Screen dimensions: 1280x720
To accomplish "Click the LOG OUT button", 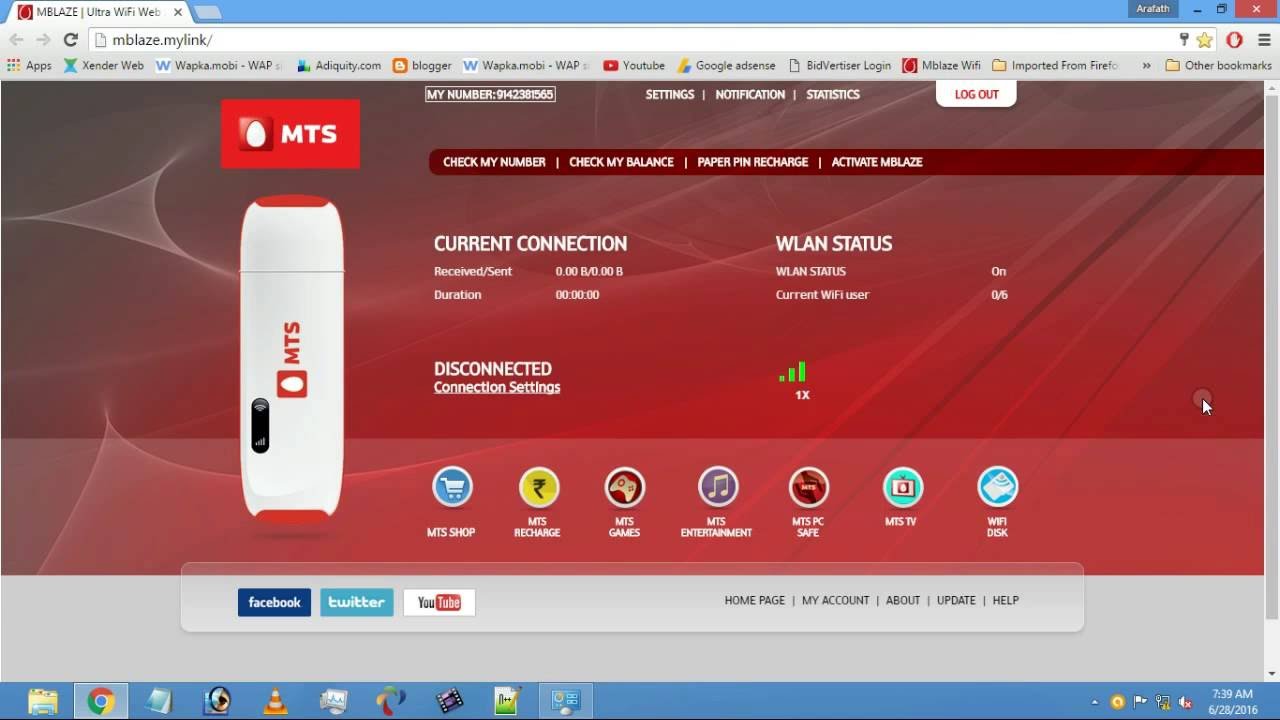I will click(x=976, y=94).
